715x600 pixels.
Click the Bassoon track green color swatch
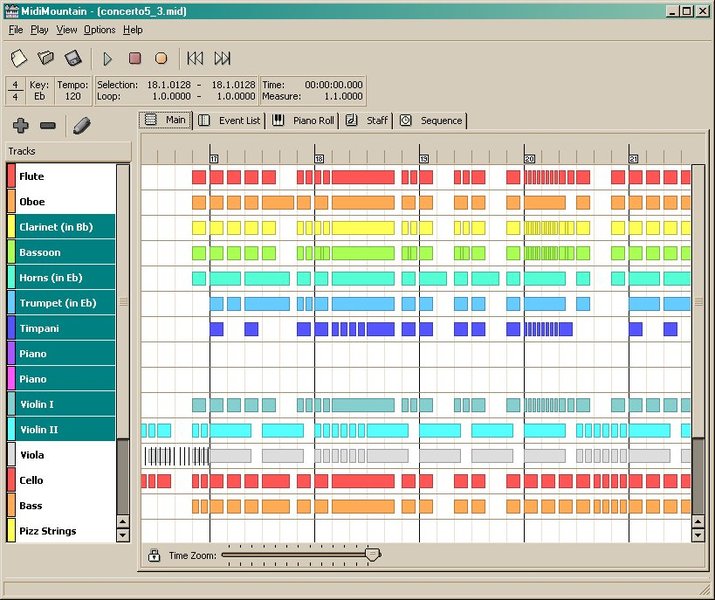pyautogui.click(x=11, y=252)
